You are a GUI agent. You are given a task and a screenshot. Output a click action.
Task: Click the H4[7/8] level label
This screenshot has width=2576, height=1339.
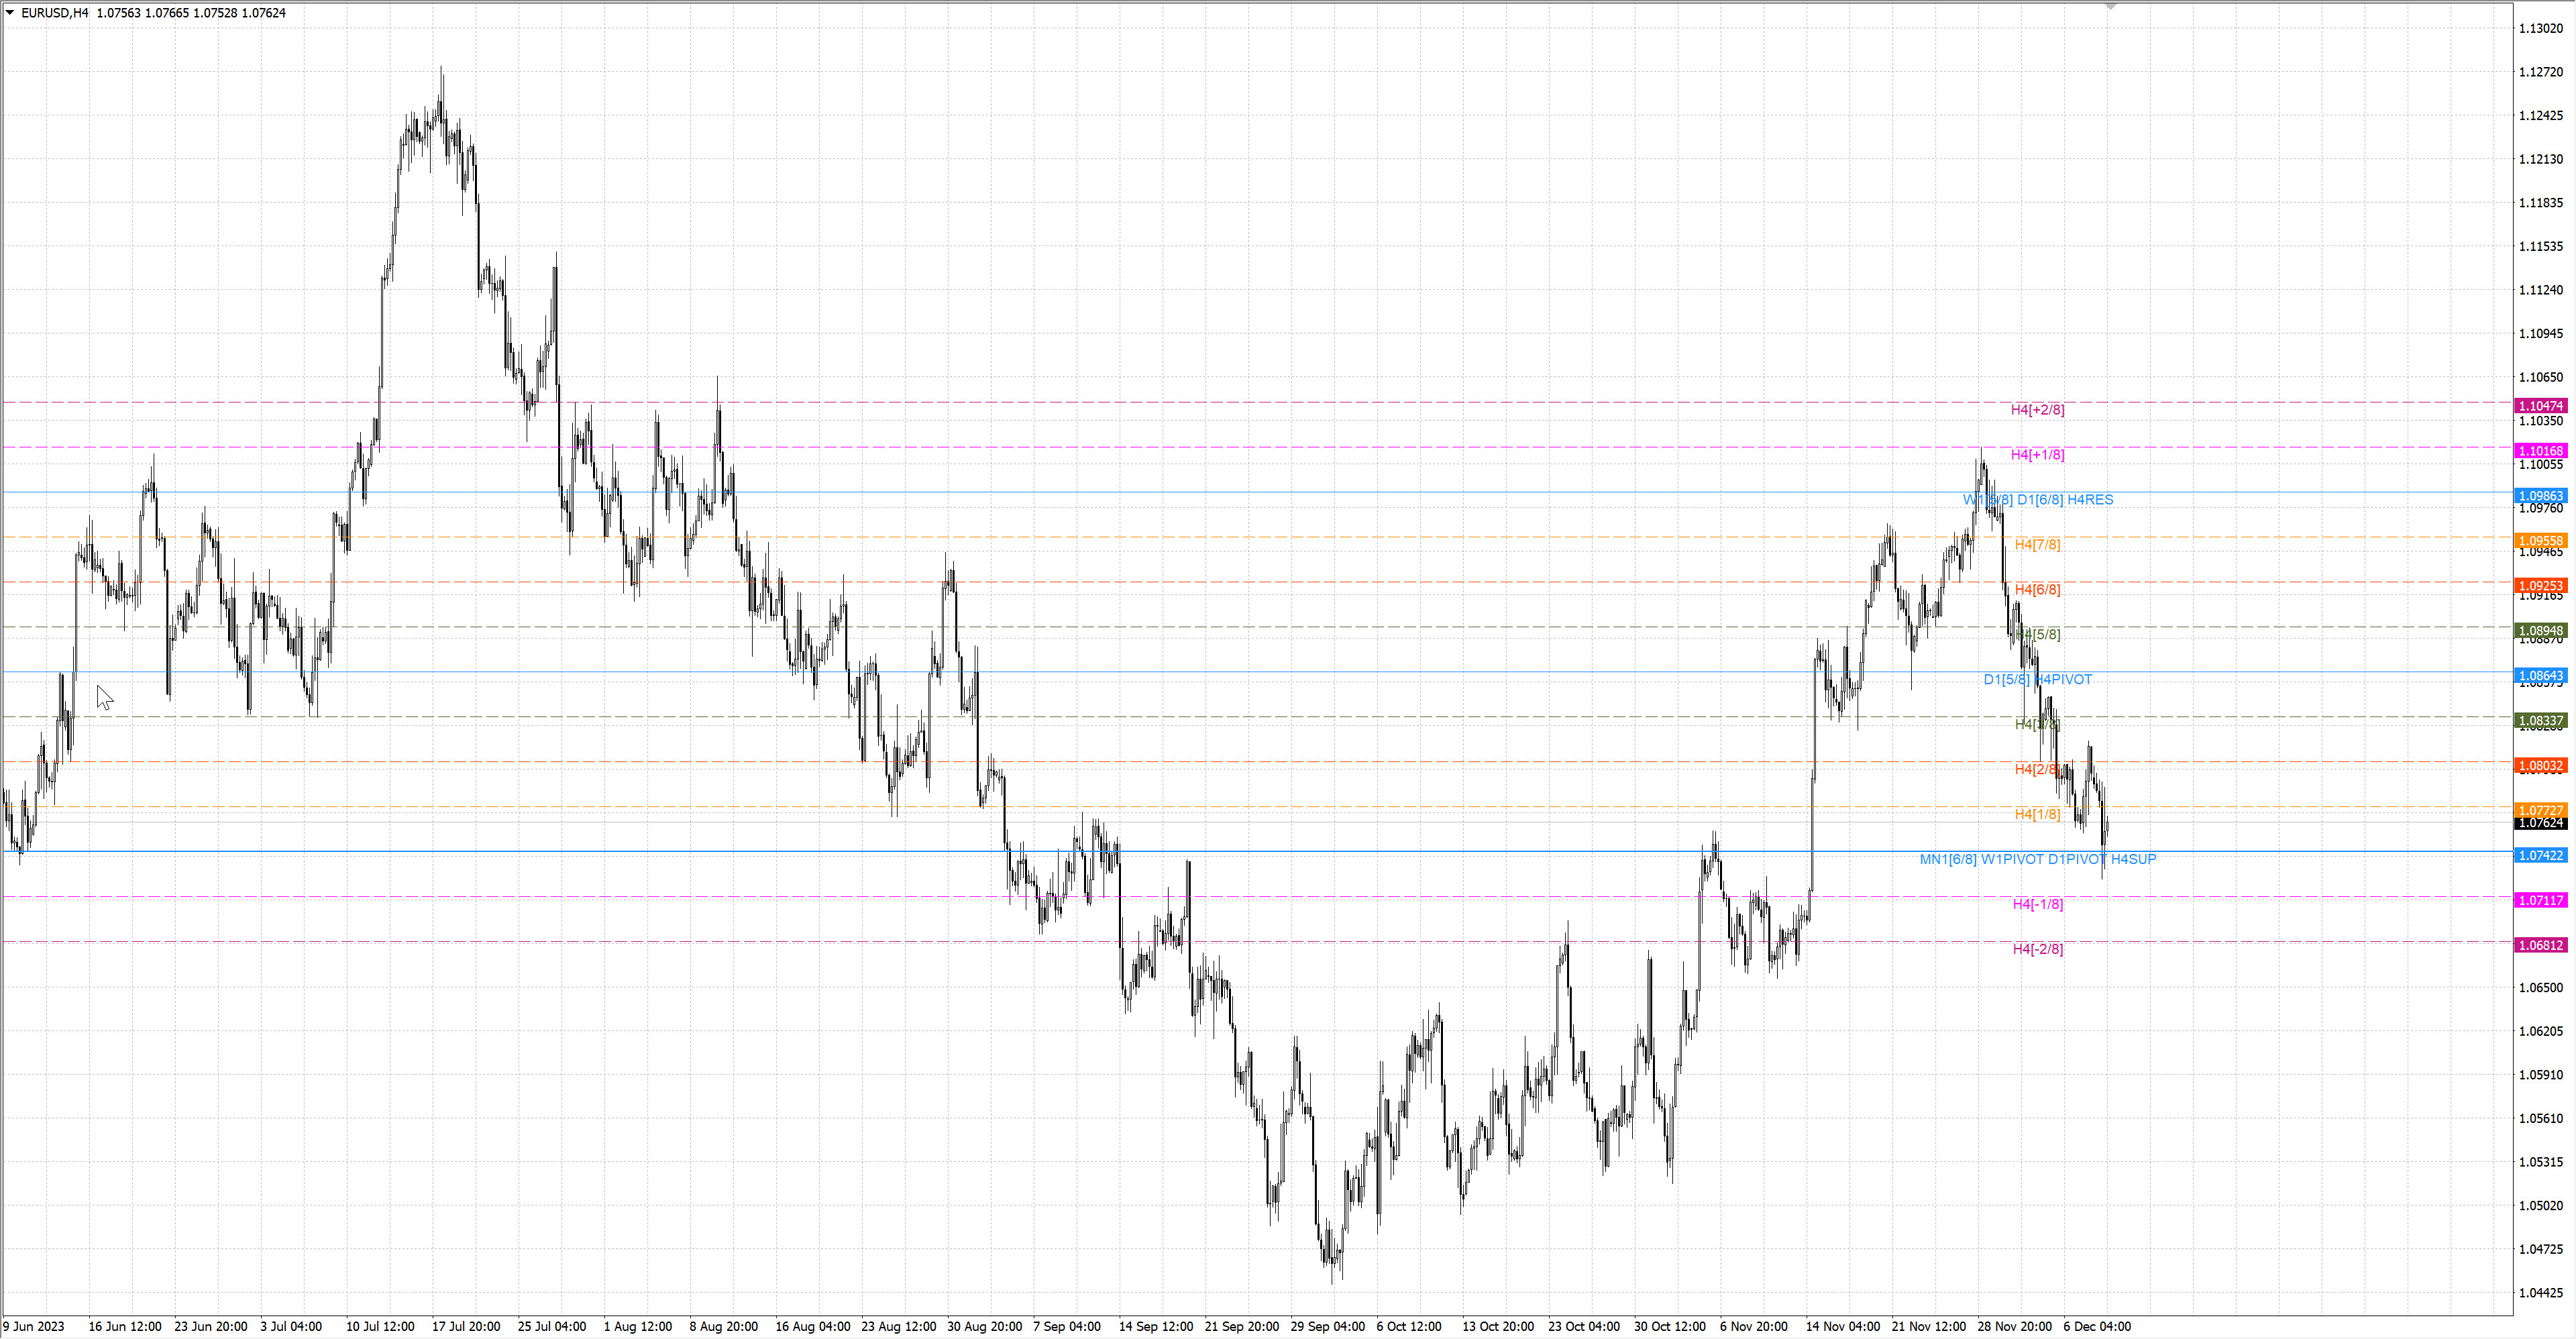click(2037, 545)
